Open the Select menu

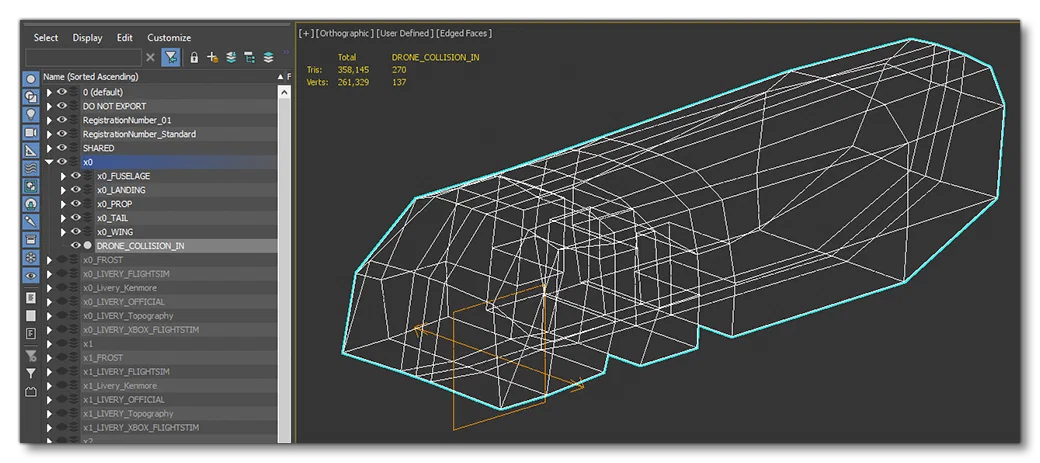[x=46, y=38]
